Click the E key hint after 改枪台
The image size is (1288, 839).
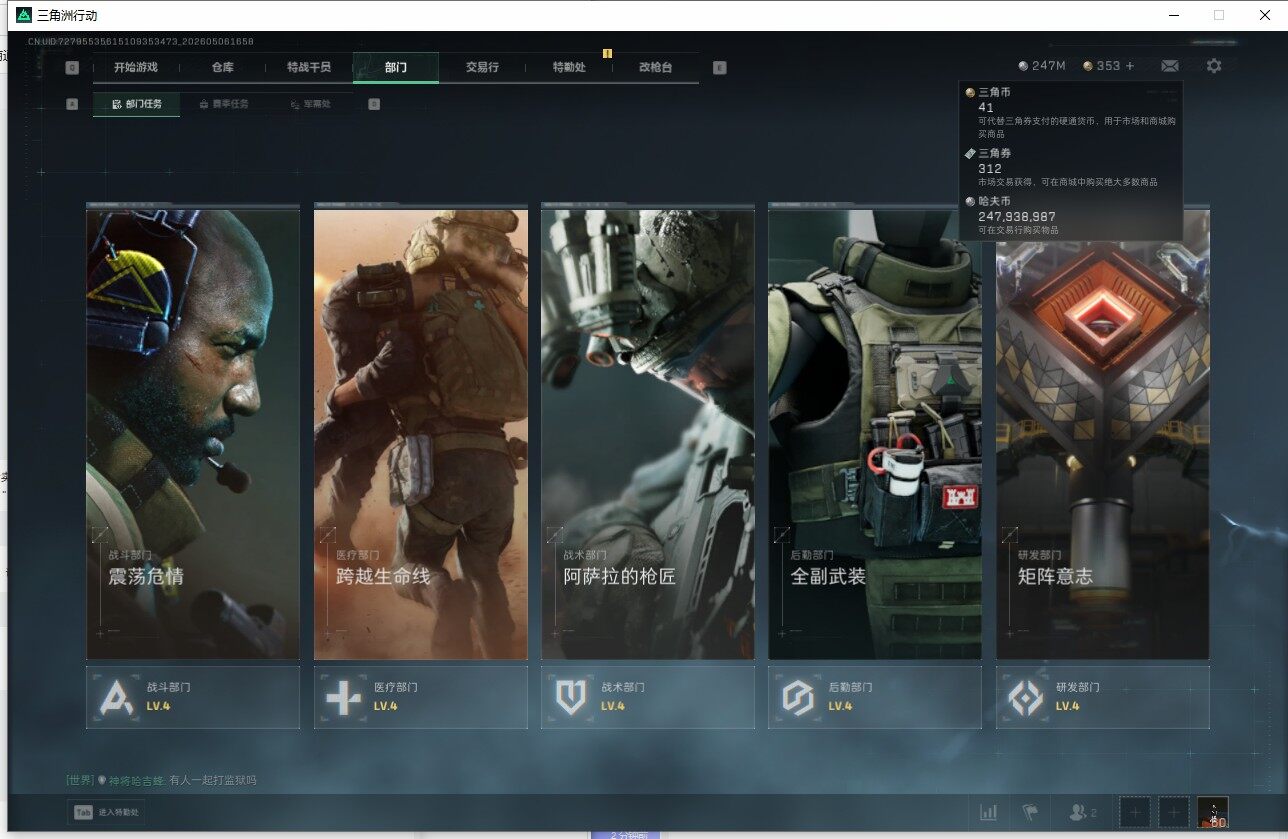(720, 68)
